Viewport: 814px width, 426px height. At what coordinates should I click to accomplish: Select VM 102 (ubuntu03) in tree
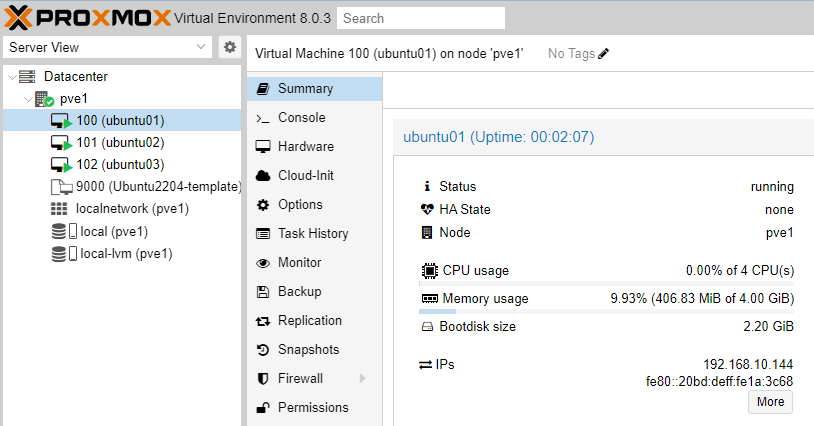(122, 164)
